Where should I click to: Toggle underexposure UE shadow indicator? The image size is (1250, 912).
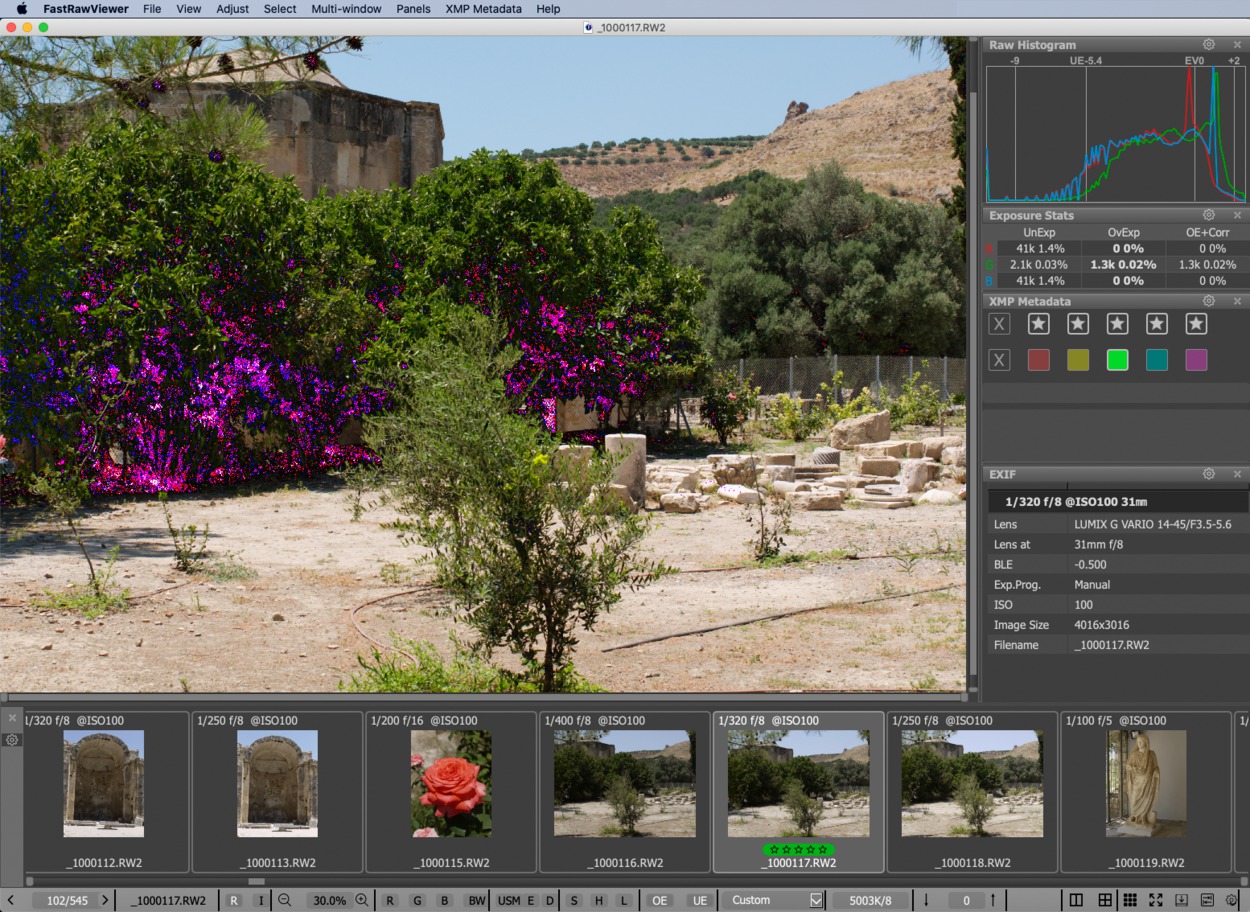pos(699,900)
